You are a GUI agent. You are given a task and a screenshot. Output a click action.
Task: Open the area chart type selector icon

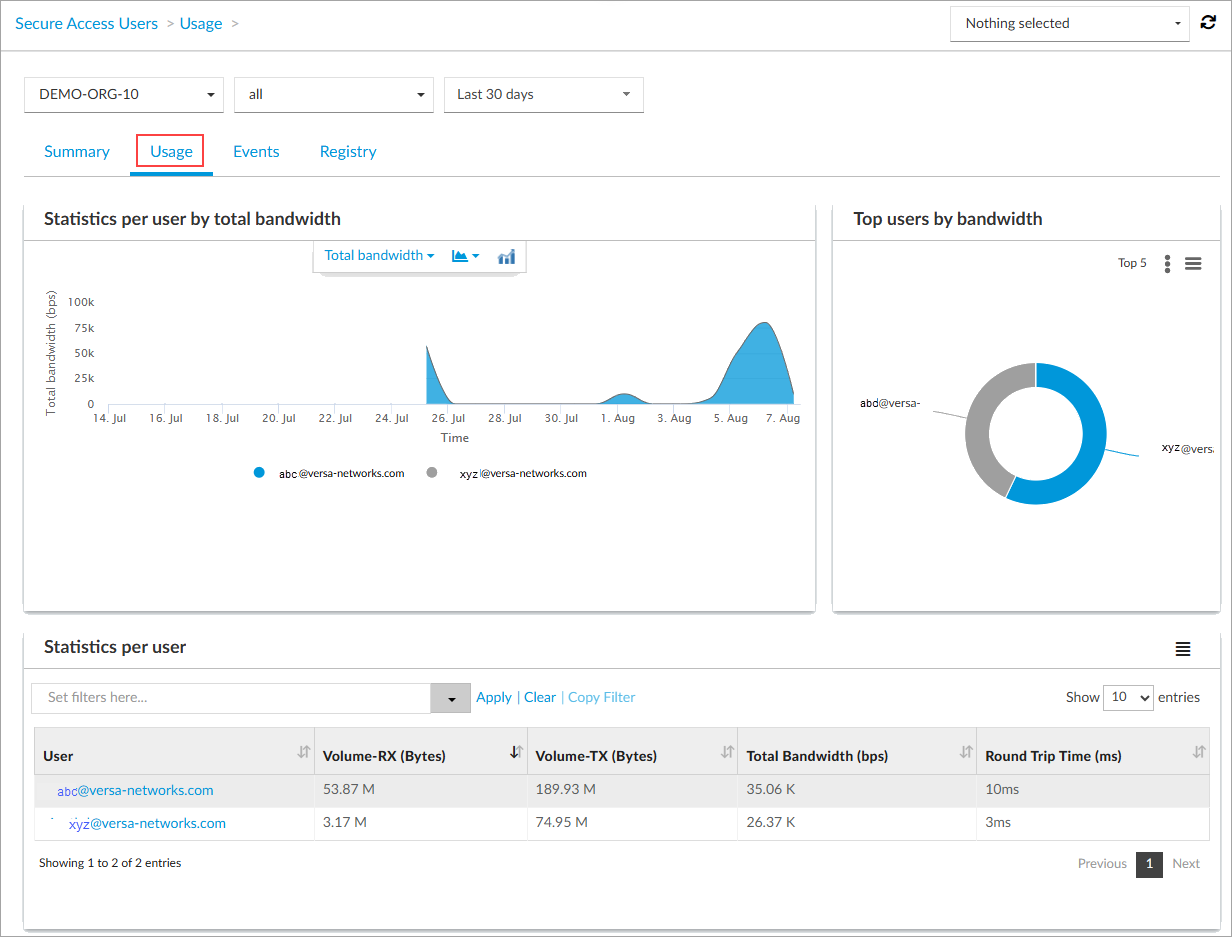point(465,256)
